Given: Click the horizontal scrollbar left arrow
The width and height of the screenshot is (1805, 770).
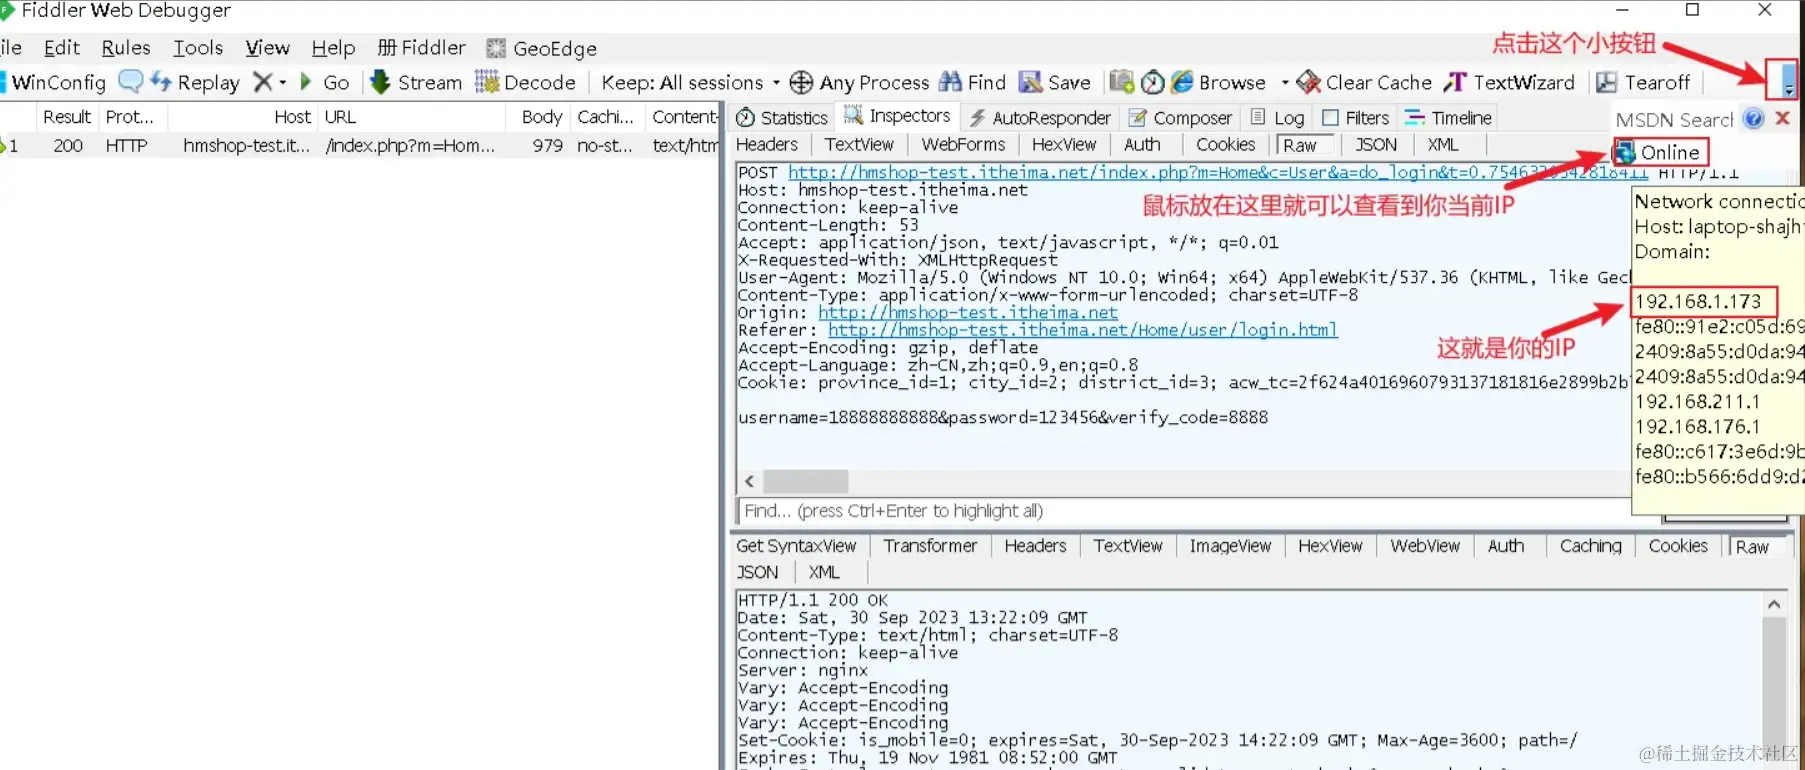Looking at the screenshot, I should point(749,481).
